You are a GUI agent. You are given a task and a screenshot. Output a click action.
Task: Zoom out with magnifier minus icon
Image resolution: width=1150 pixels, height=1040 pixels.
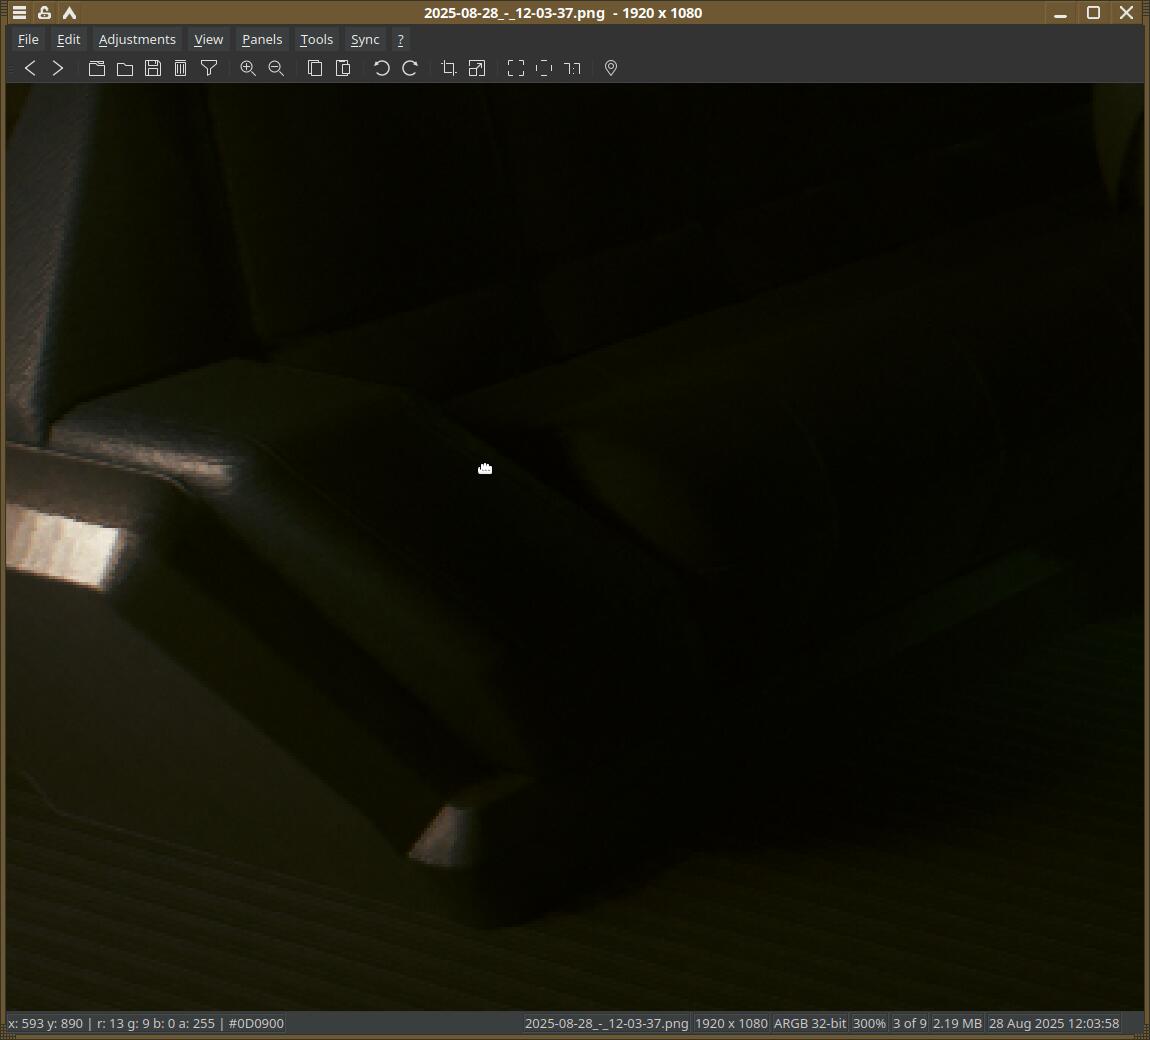[x=276, y=68]
